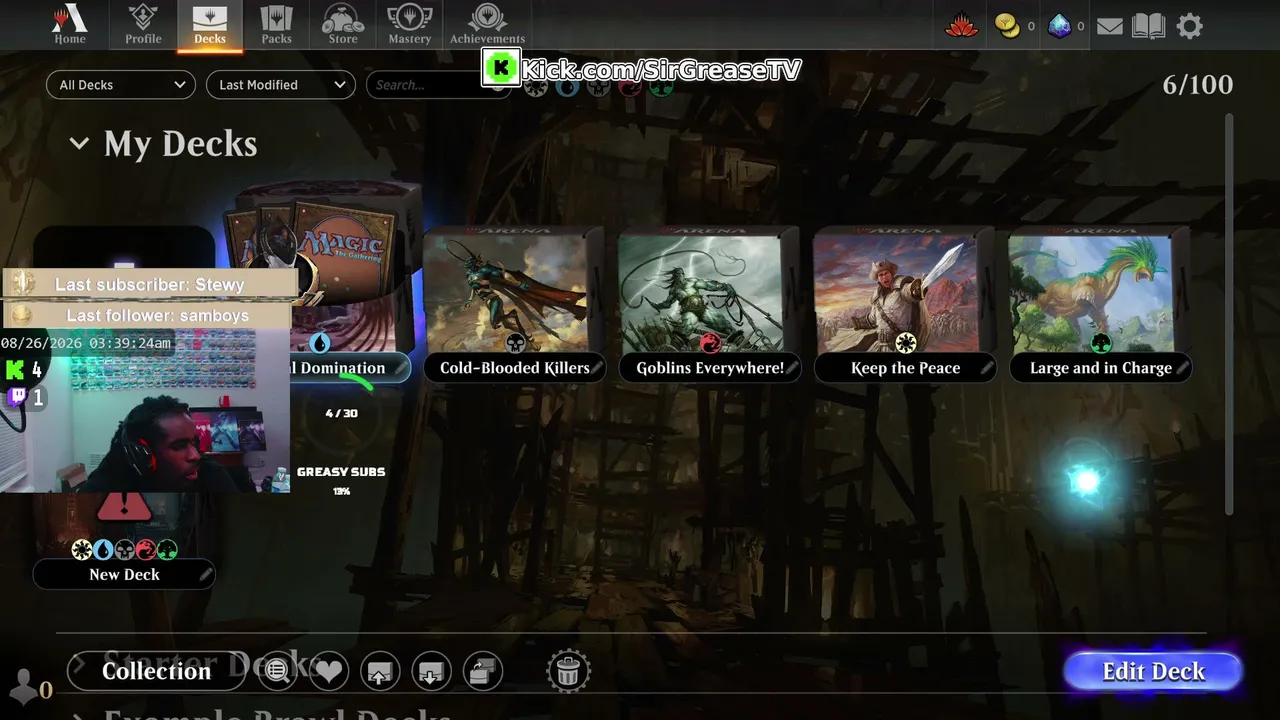
Task: Click the Large and in Charge deck name
Action: coord(1100,368)
